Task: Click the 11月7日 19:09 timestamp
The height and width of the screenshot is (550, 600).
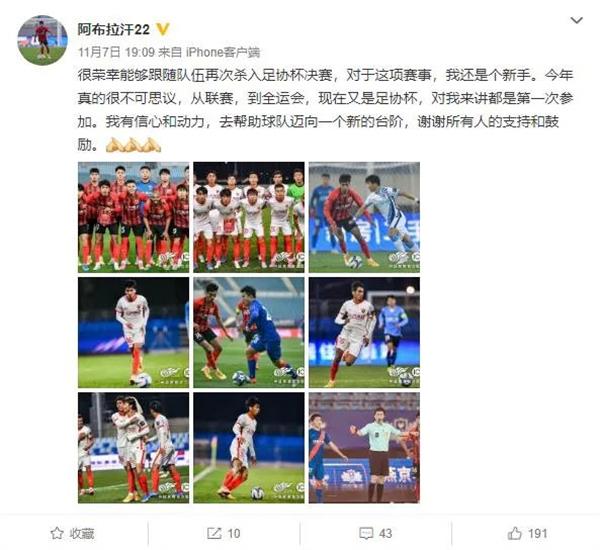Action: pyautogui.click(x=116, y=52)
